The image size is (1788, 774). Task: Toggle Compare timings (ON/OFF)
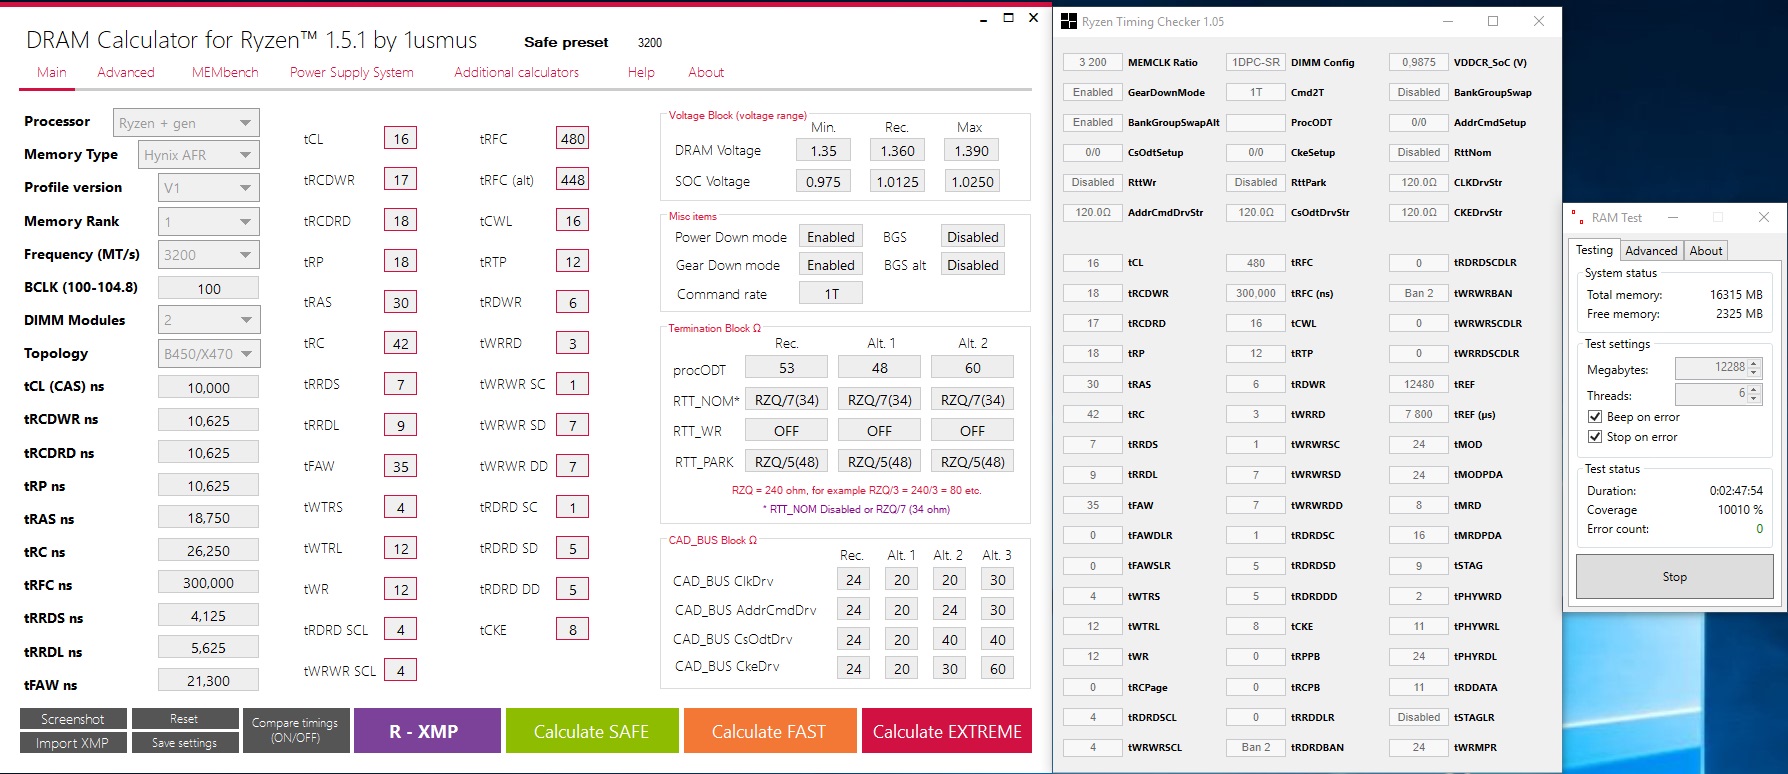coord(295,730)
